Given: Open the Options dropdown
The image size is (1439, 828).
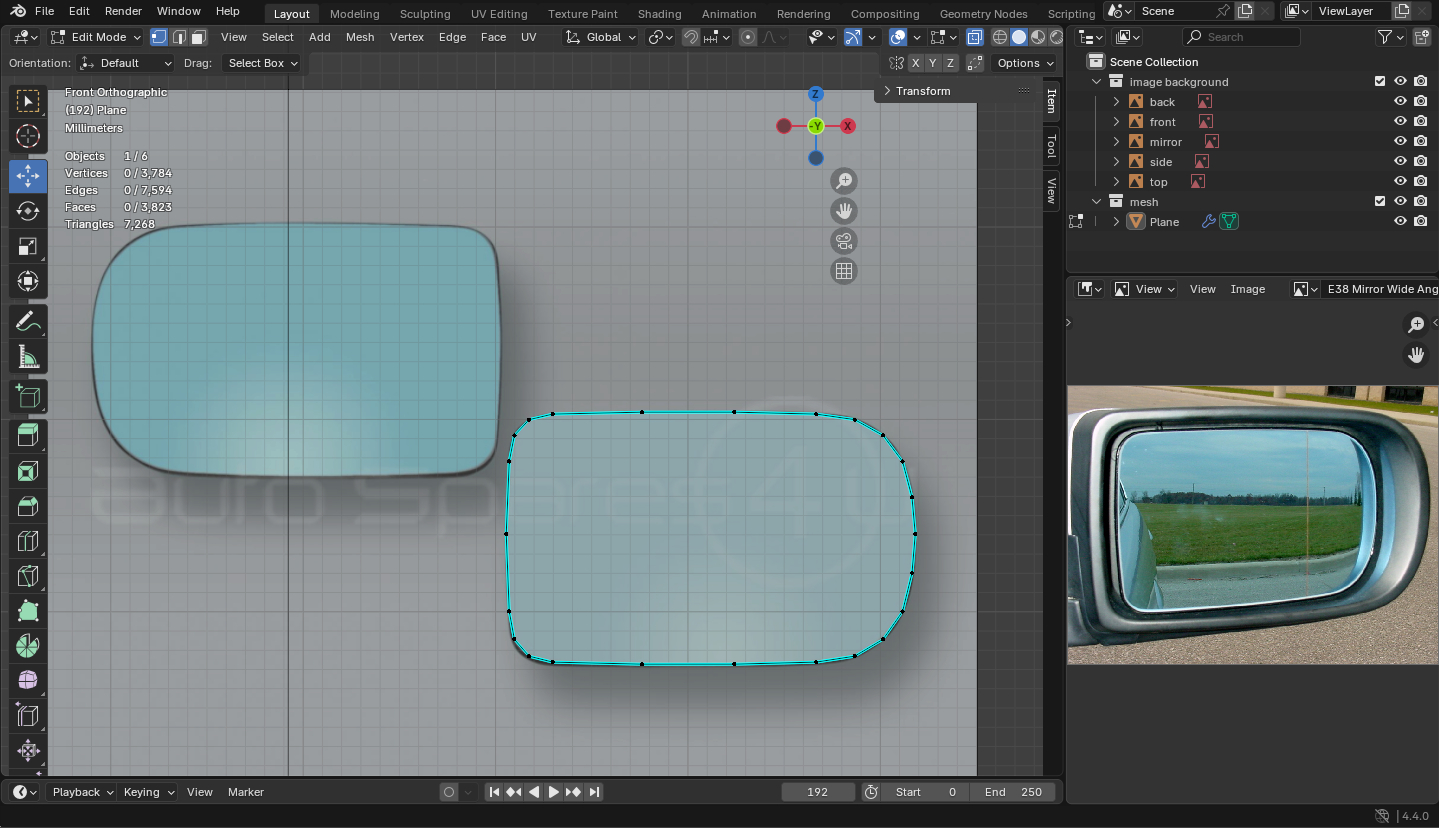Looking at the screenshot, I should 1025,63.
